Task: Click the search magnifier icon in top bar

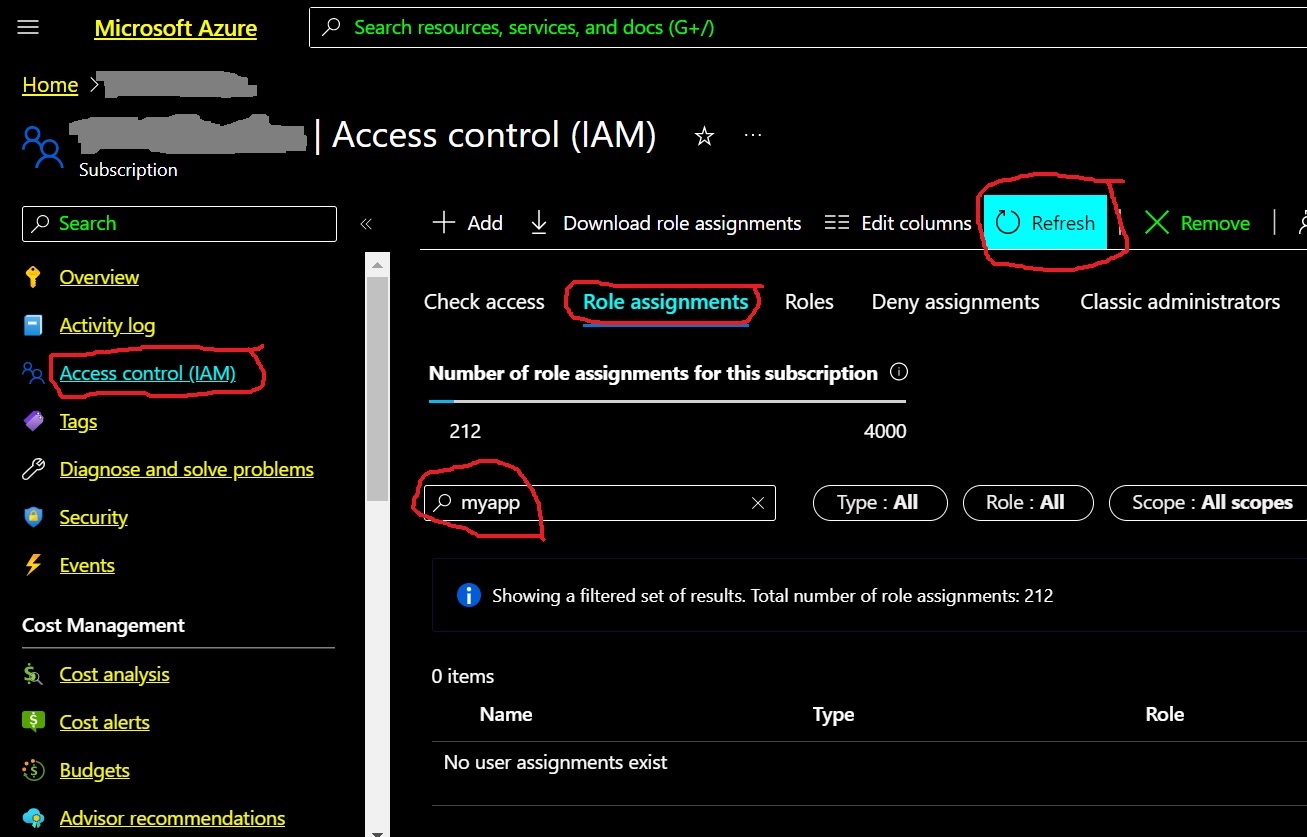Action: 332,28
